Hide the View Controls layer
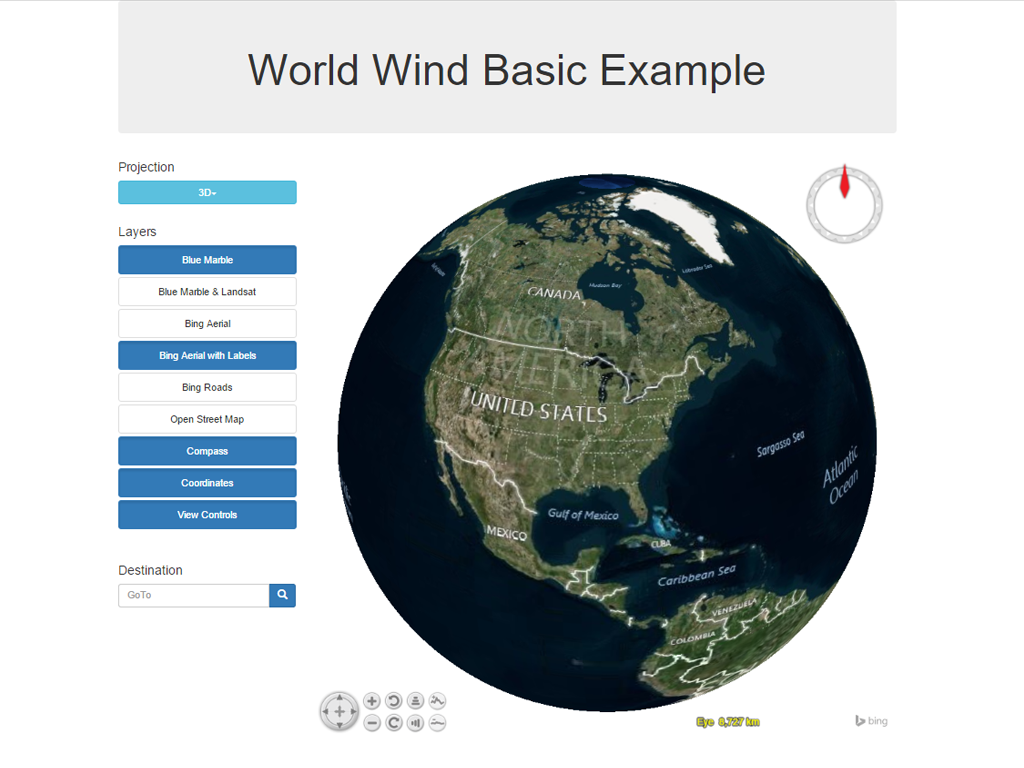This screenshot has height=768, width=1024. 207,515
